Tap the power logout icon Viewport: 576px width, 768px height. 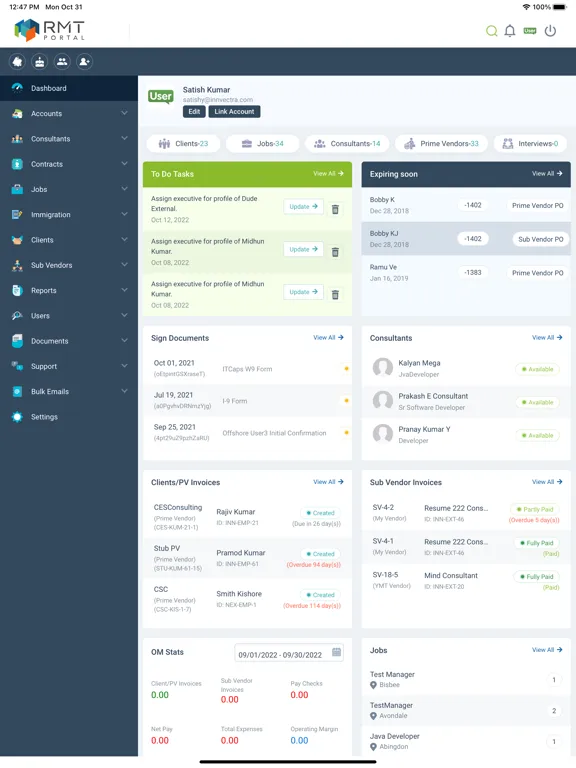[x=550, y=31]
